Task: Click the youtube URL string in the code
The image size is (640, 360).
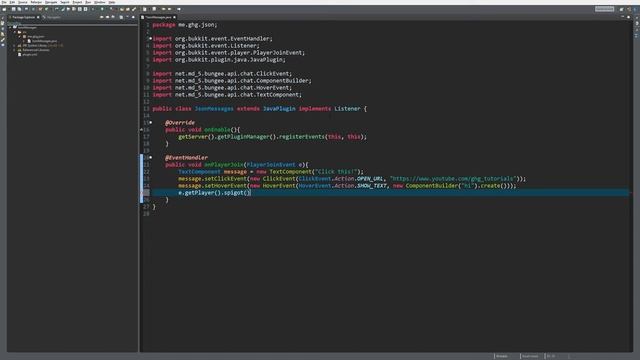Action: [x=453, y=178]
